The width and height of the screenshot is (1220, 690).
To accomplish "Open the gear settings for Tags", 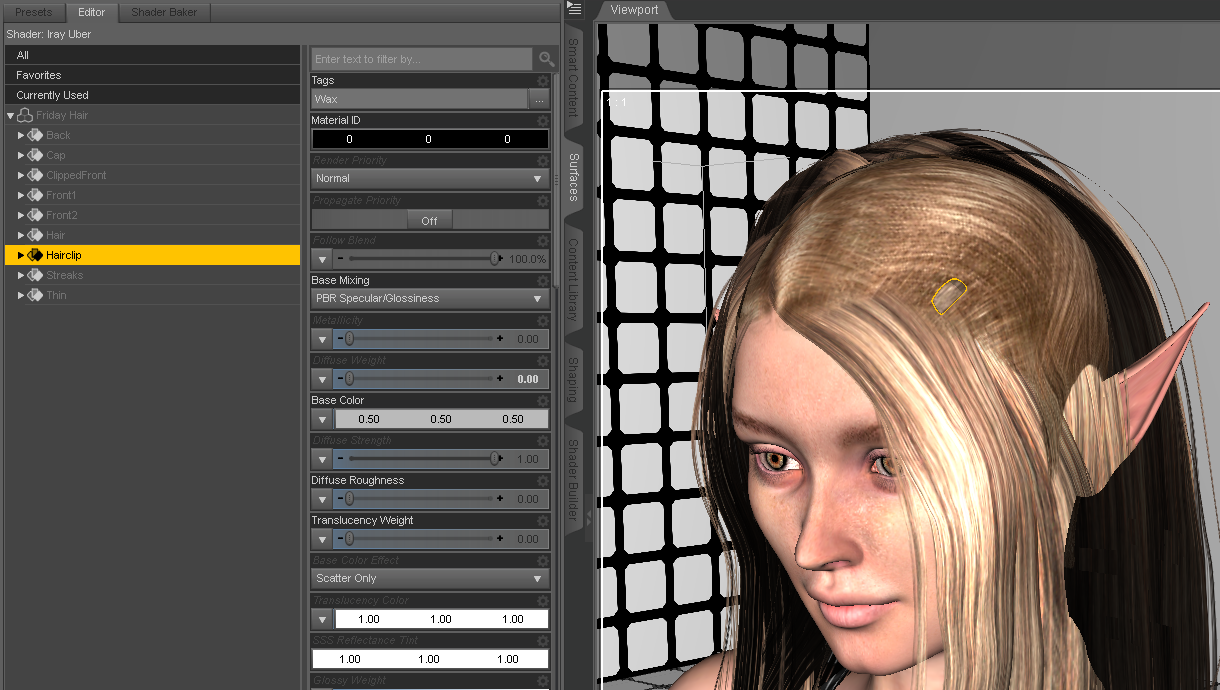I will [543, 80].
